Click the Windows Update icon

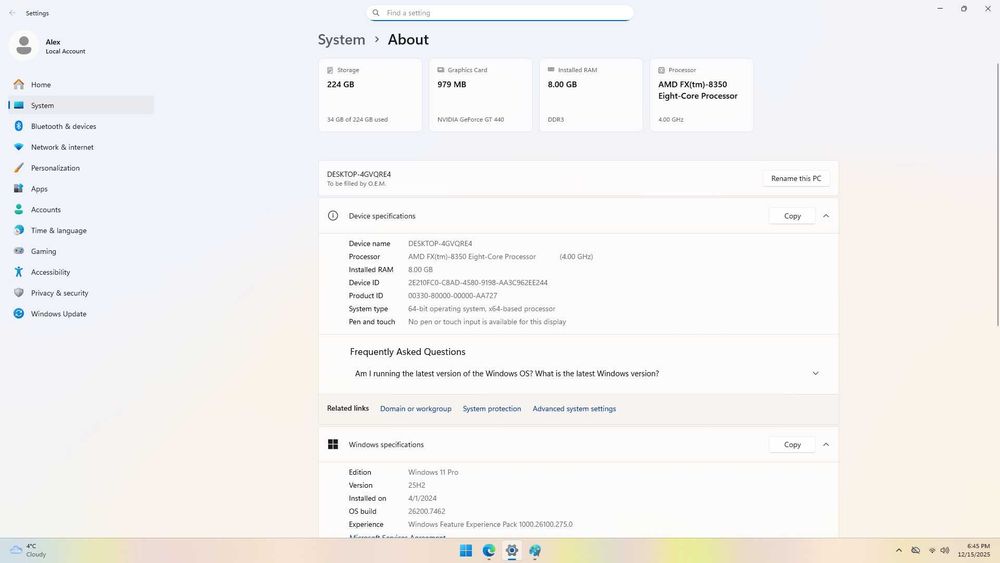click(x=18, y=314)
